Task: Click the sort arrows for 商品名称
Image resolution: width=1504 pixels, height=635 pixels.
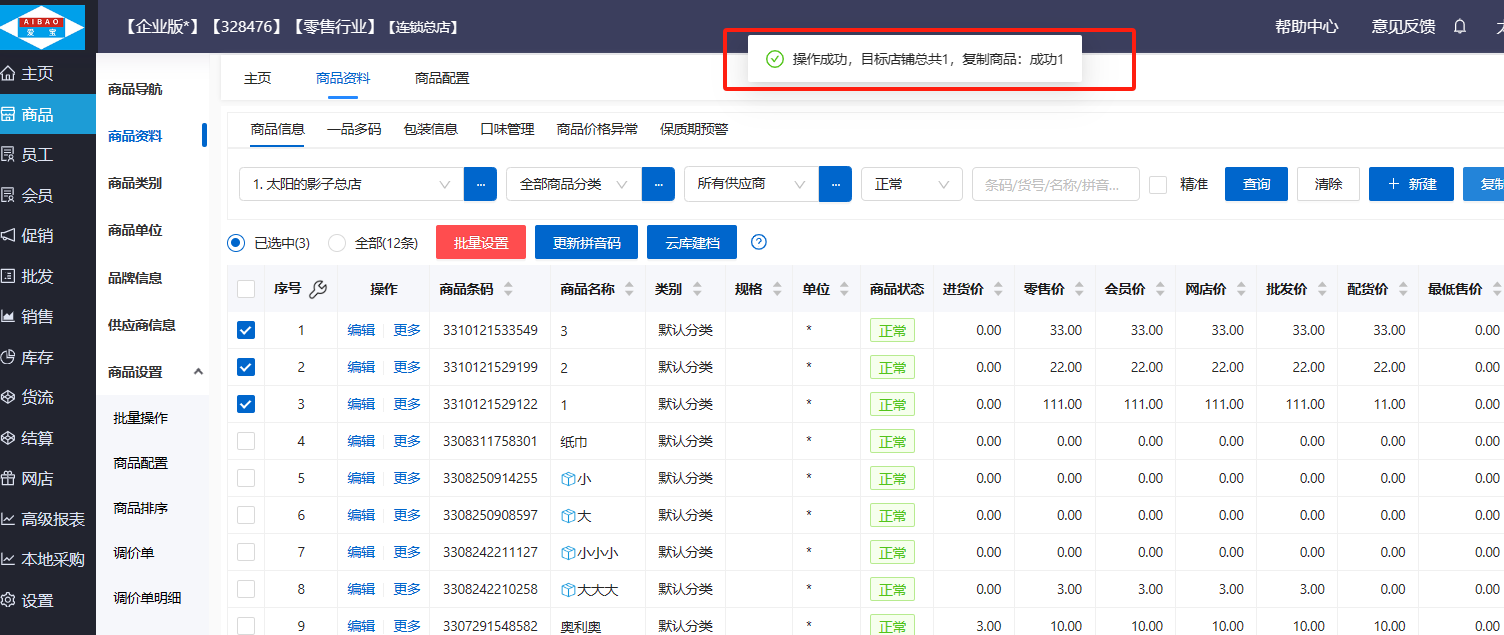Action: tap(629, 289)
